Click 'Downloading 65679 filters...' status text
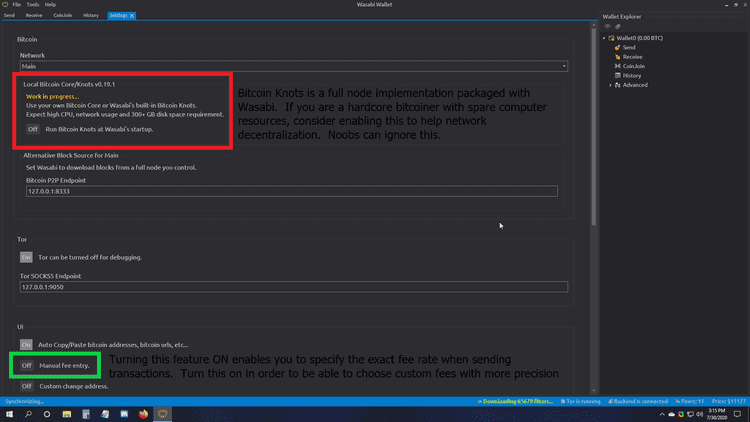This screenshot has height=422, width=750. click(x=518, y=401)
